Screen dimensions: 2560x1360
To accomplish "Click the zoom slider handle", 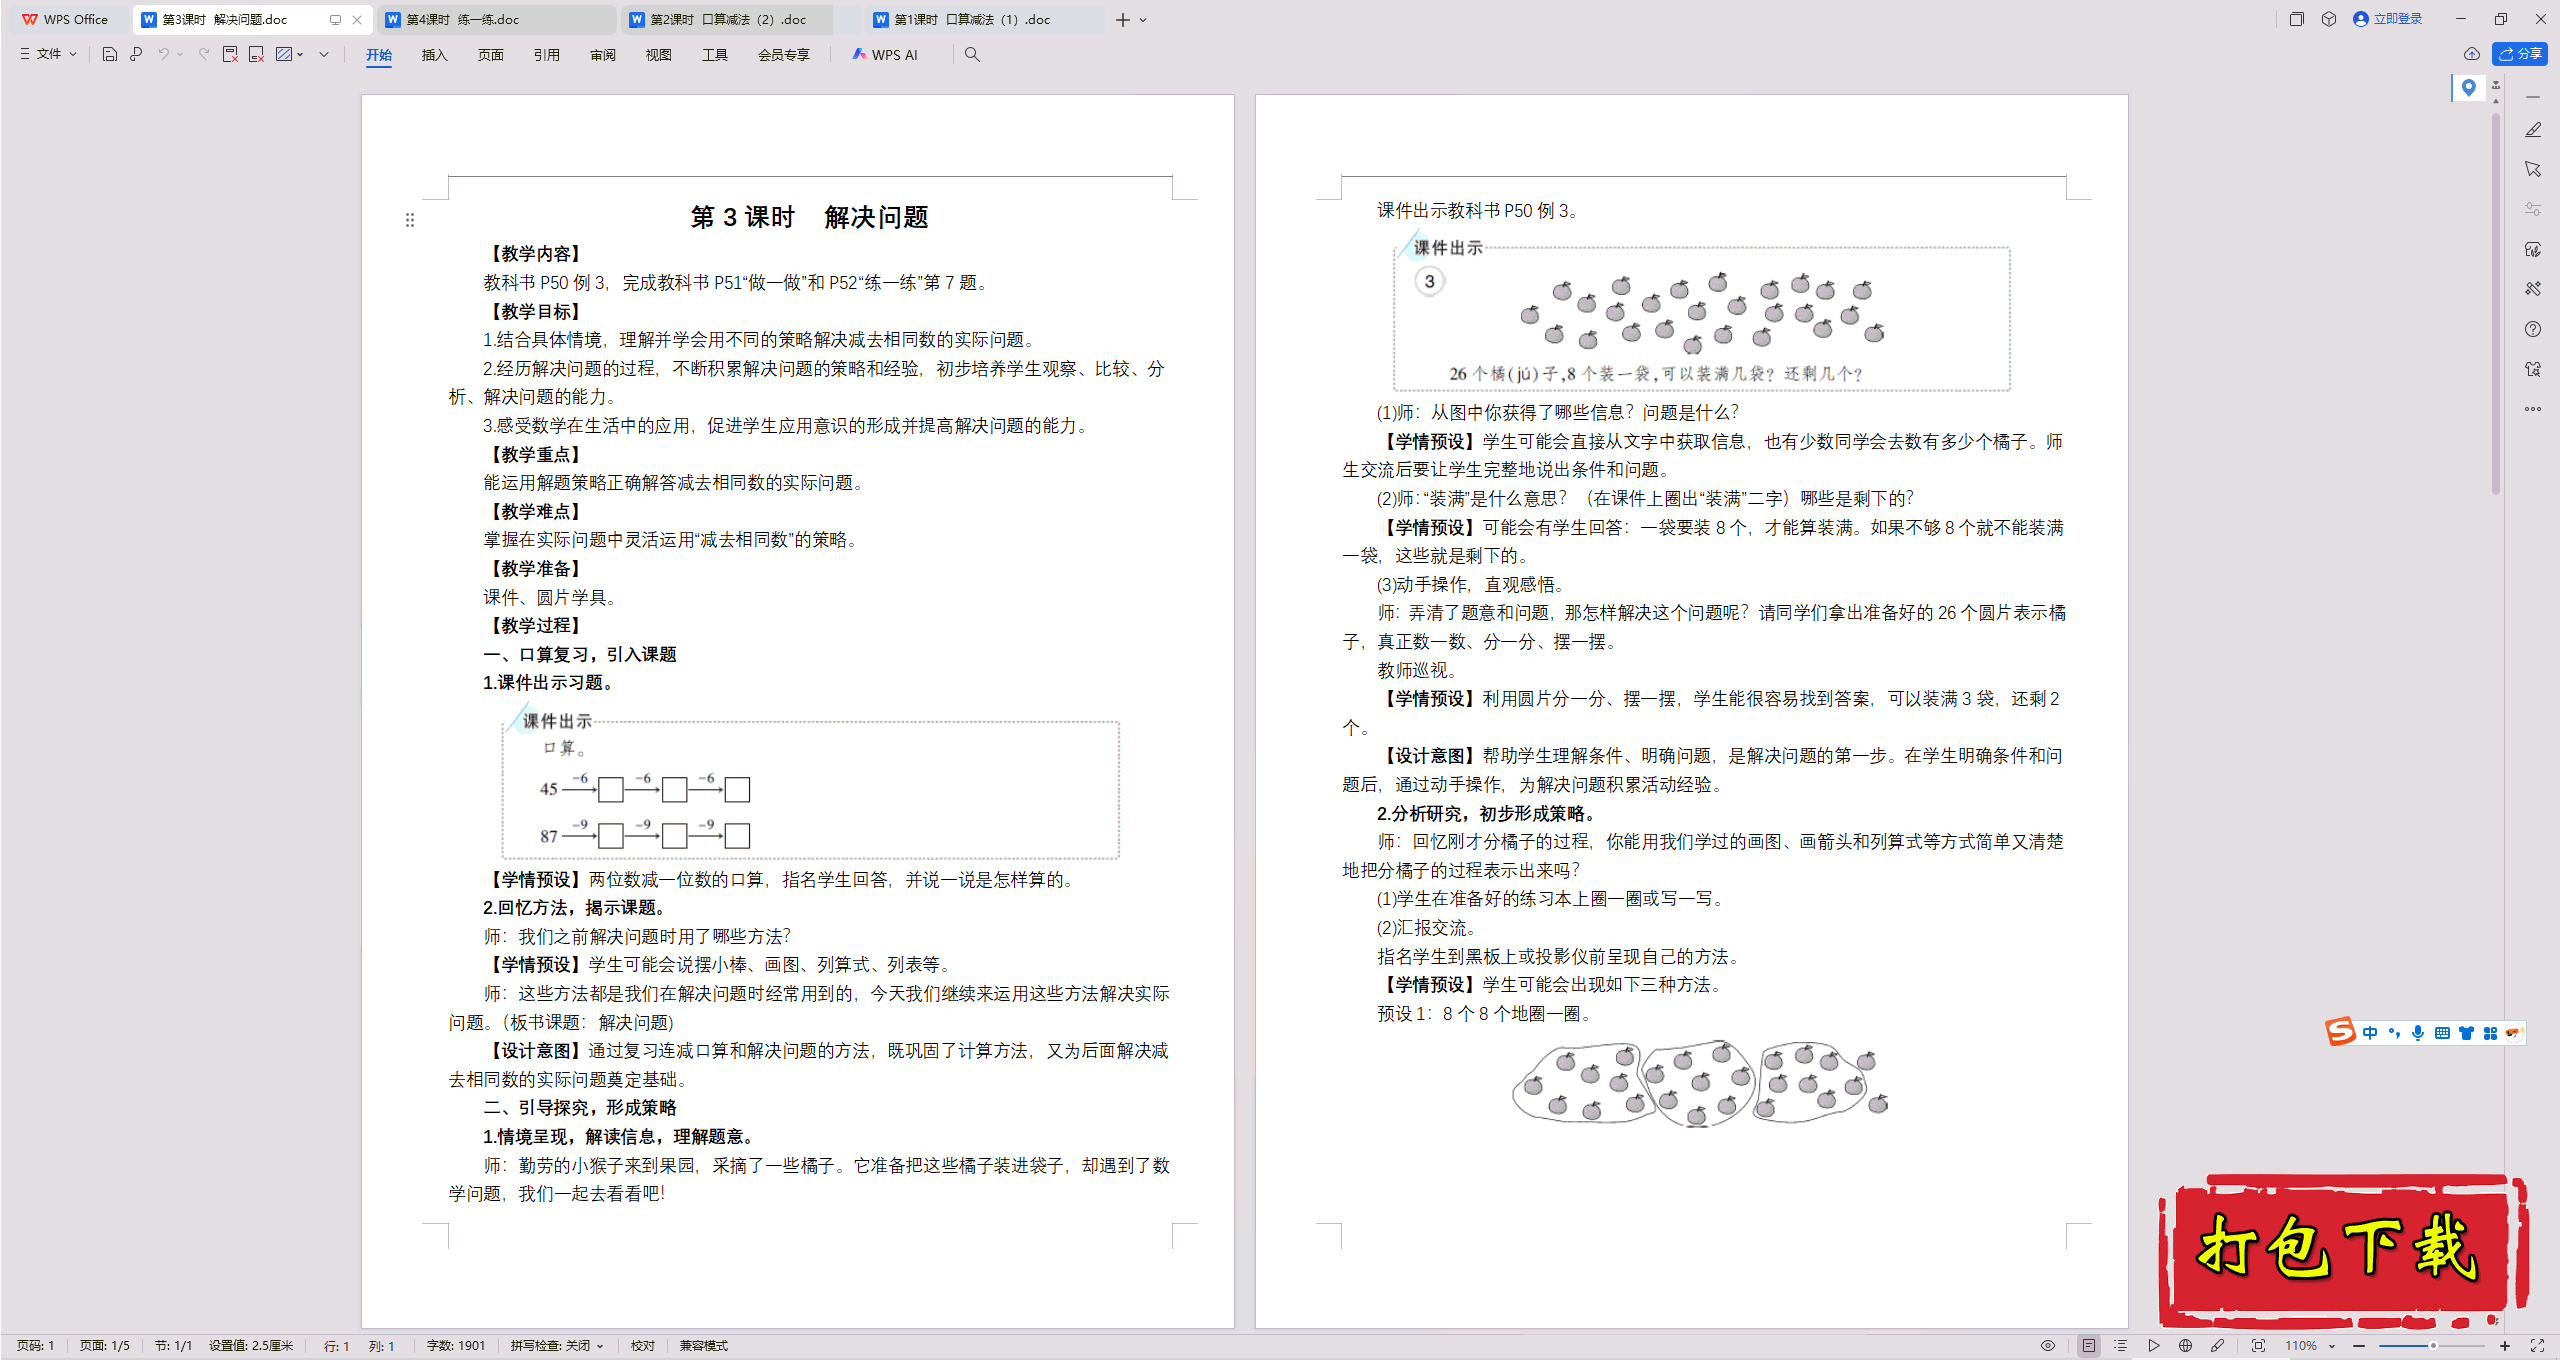I will (2433, 1346).
